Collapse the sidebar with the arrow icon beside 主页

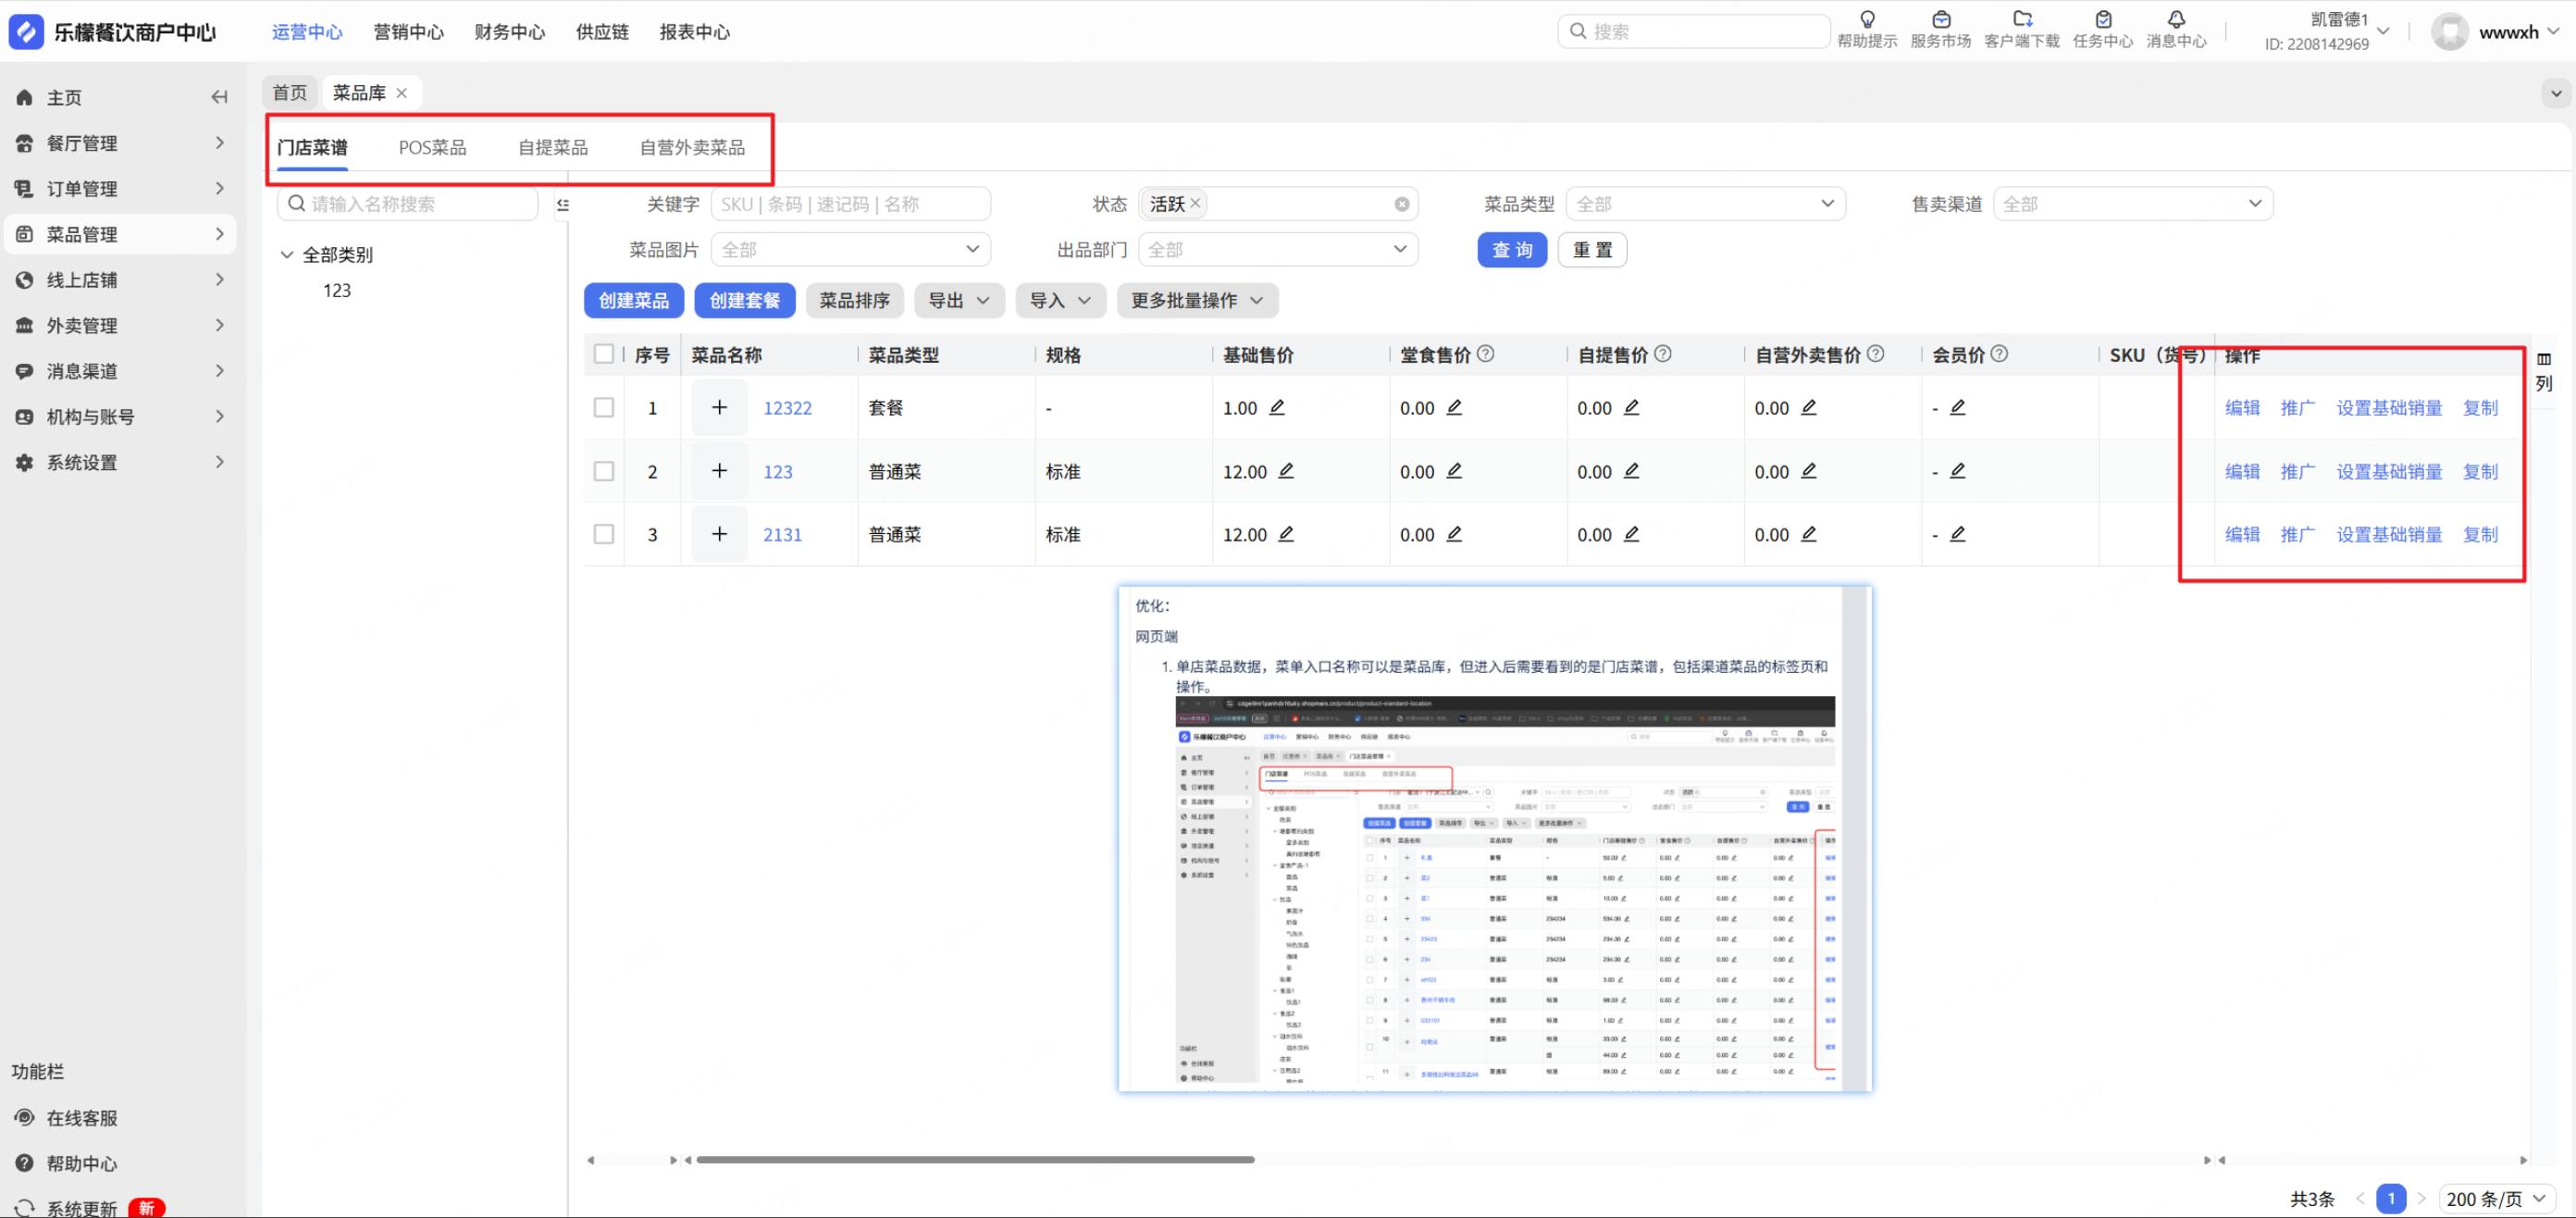(219, 97)
